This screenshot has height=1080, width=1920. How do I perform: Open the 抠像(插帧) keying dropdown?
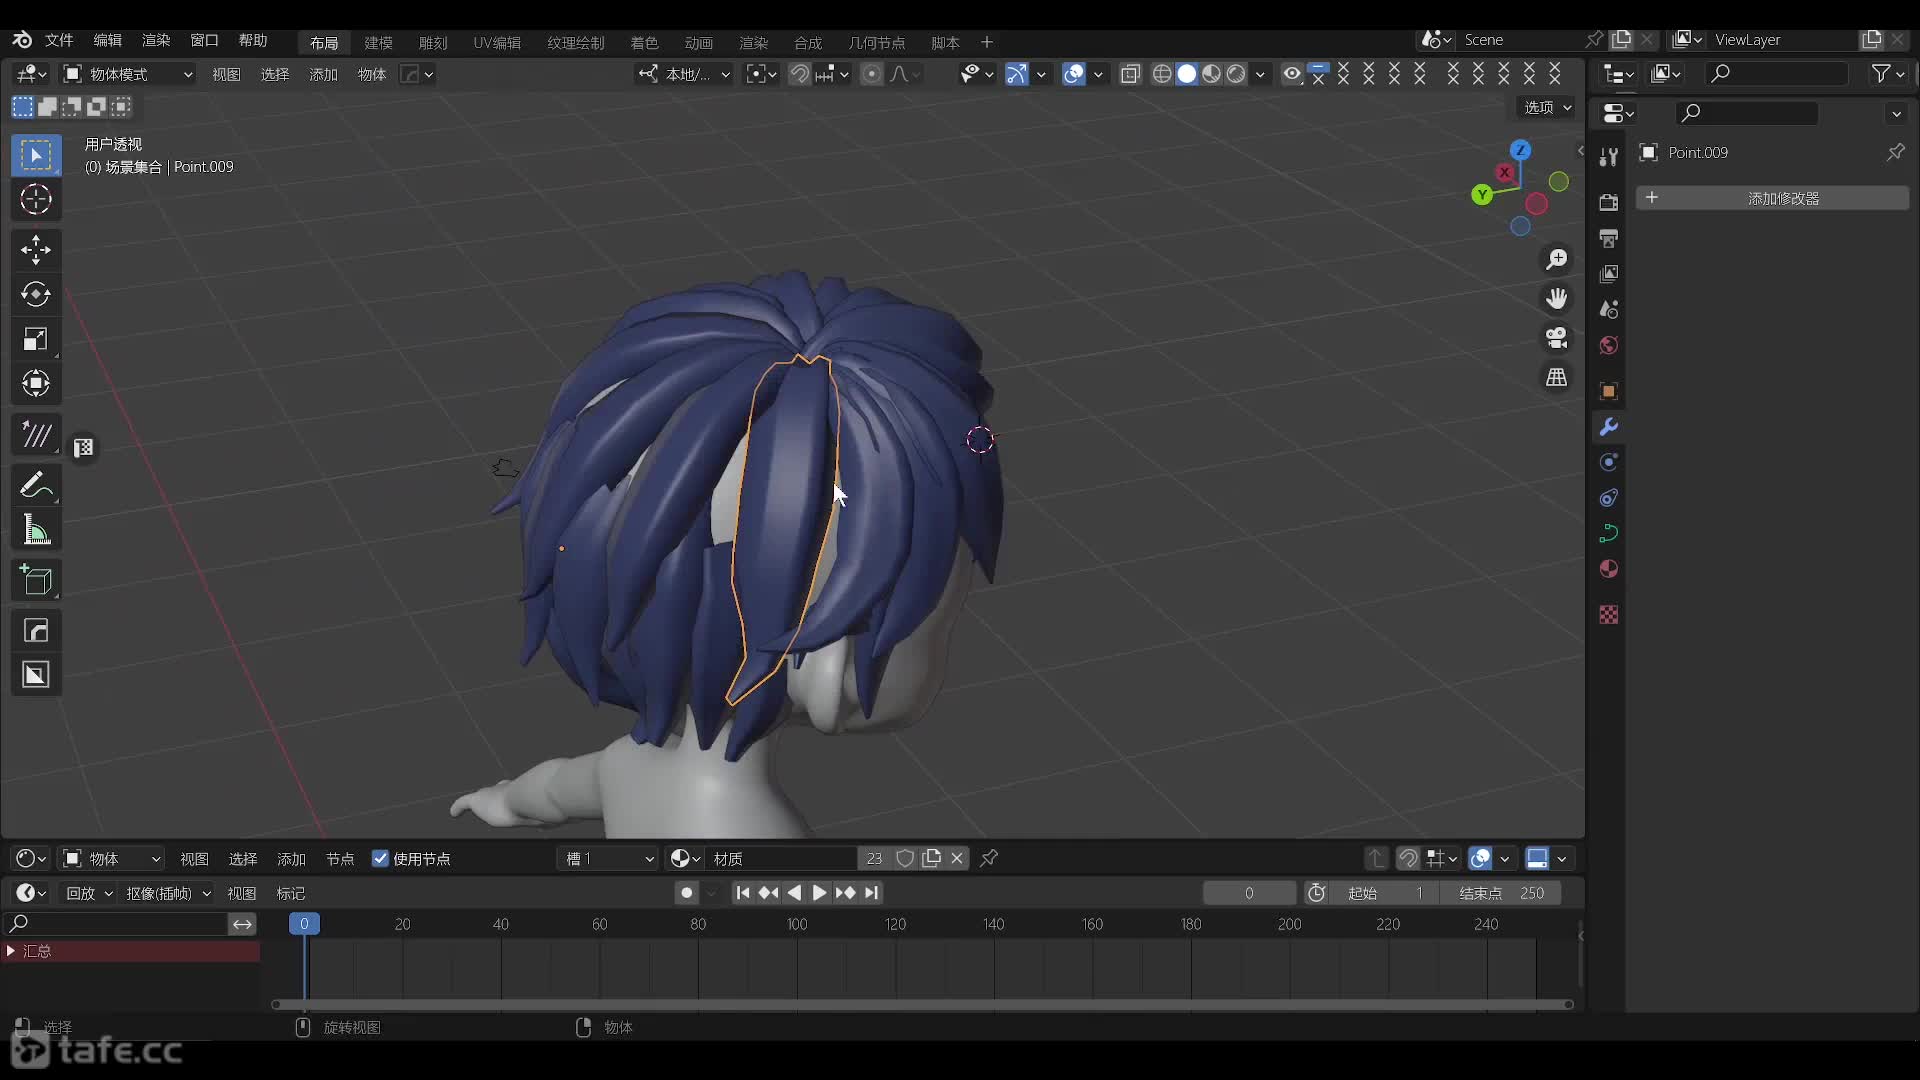168,893
